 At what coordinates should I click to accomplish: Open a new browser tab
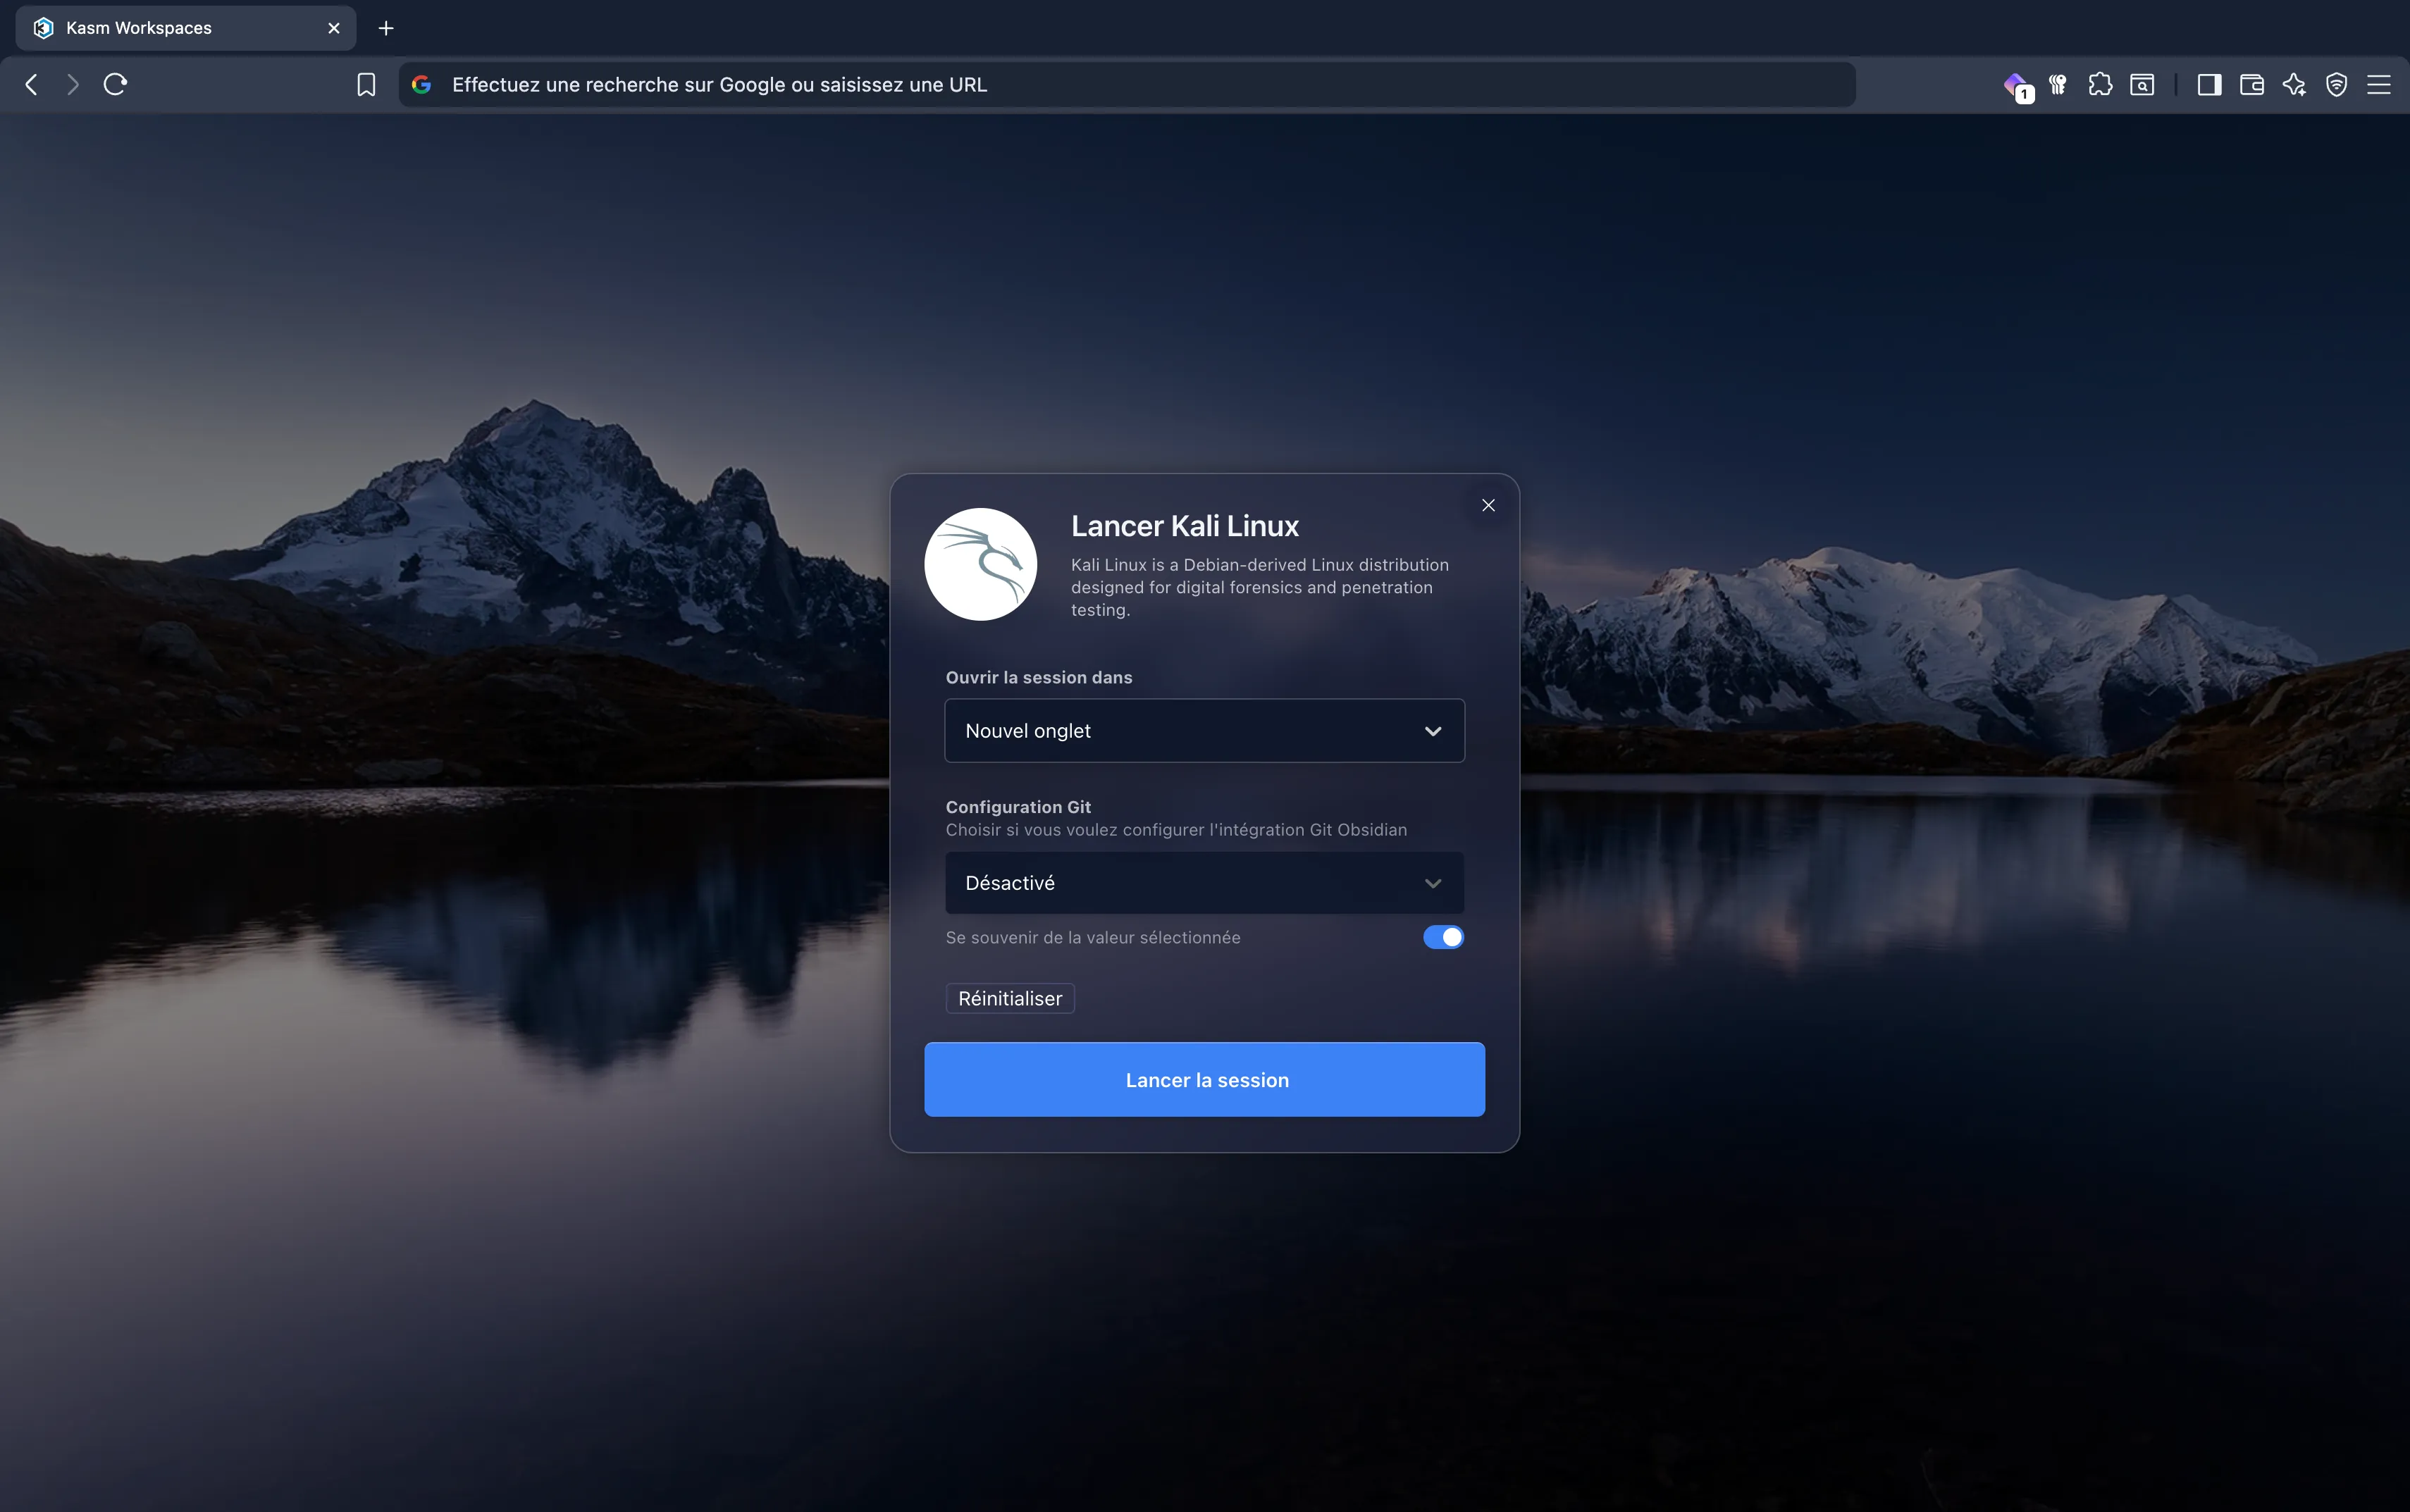tap(386, 27)
